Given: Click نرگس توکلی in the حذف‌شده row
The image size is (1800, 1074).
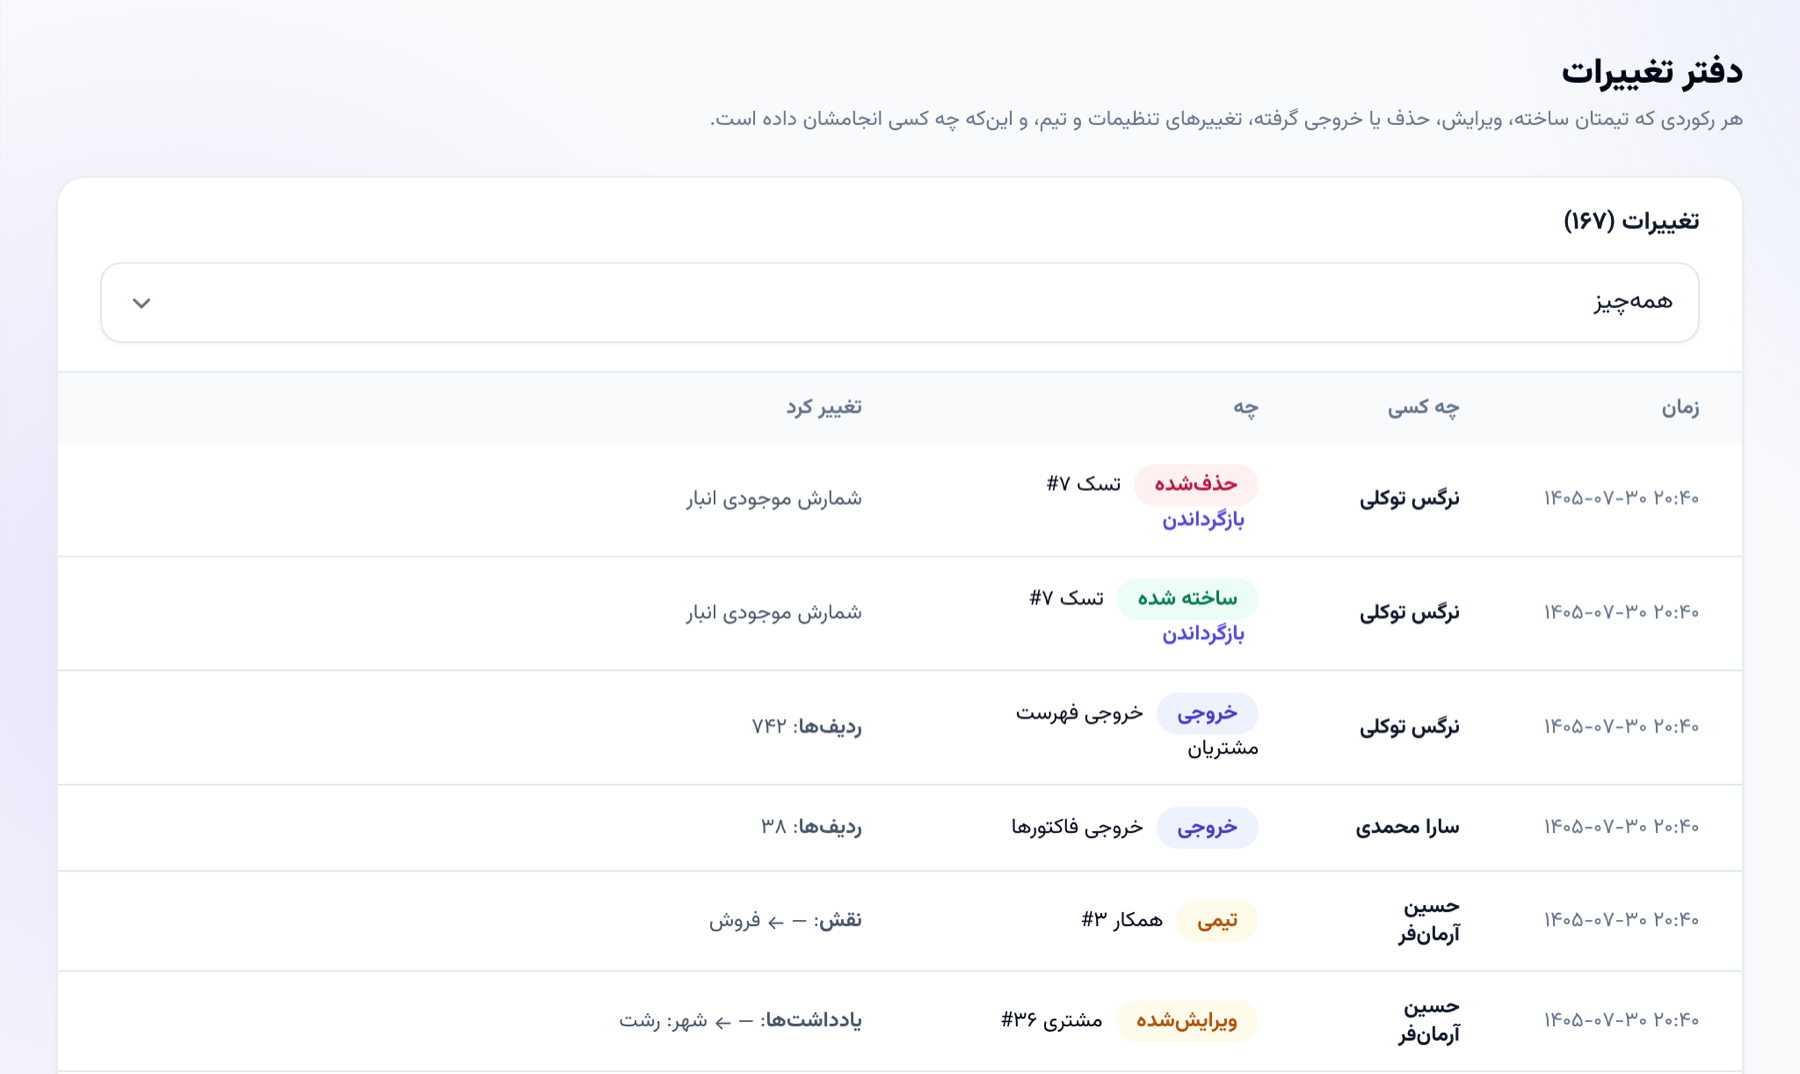Looking at the screenshot, I should point(1409,498).
